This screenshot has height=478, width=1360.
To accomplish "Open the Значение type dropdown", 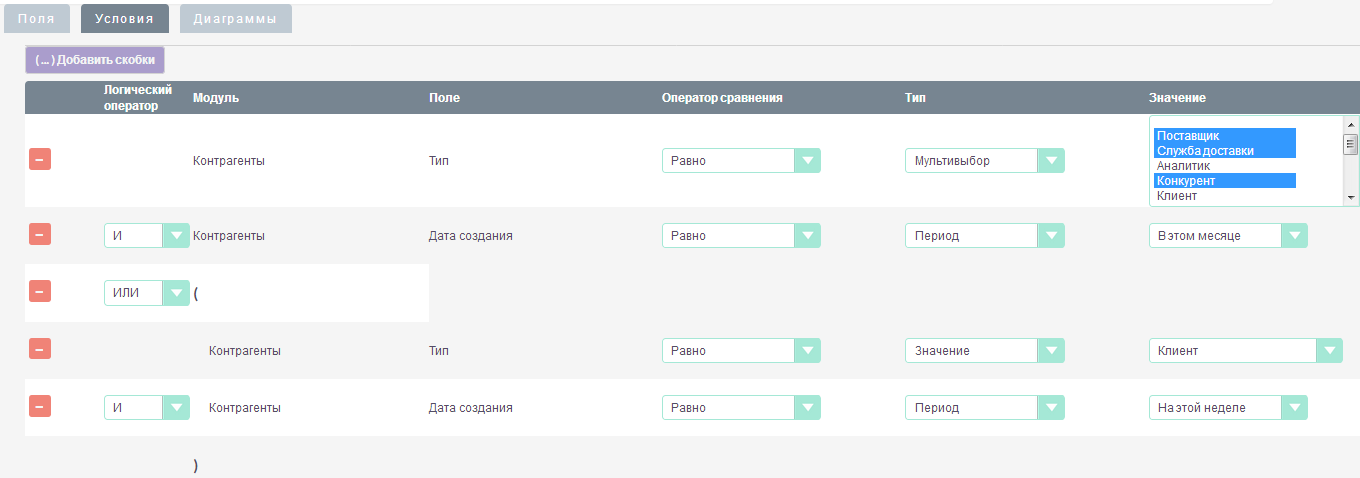I will (x=983, y=351).
